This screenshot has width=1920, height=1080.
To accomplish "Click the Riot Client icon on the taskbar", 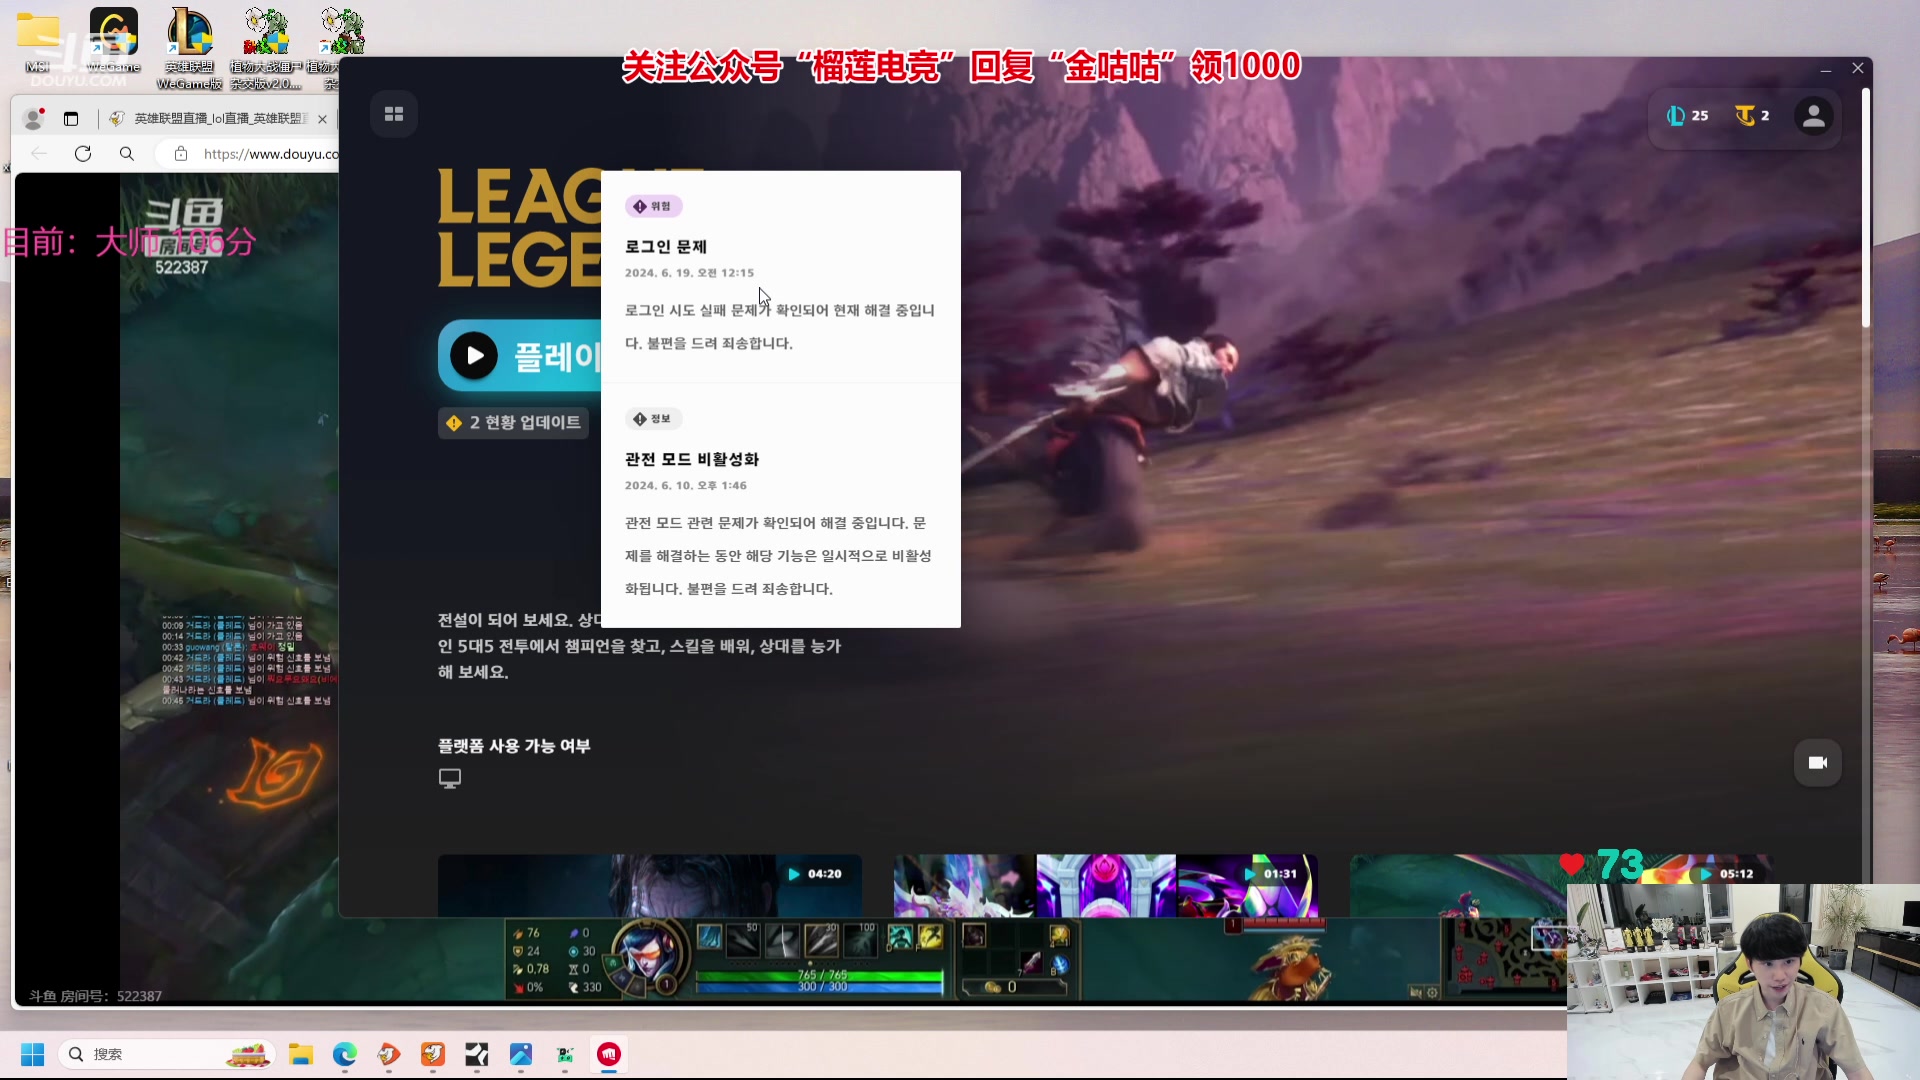I will point(609,1055).
